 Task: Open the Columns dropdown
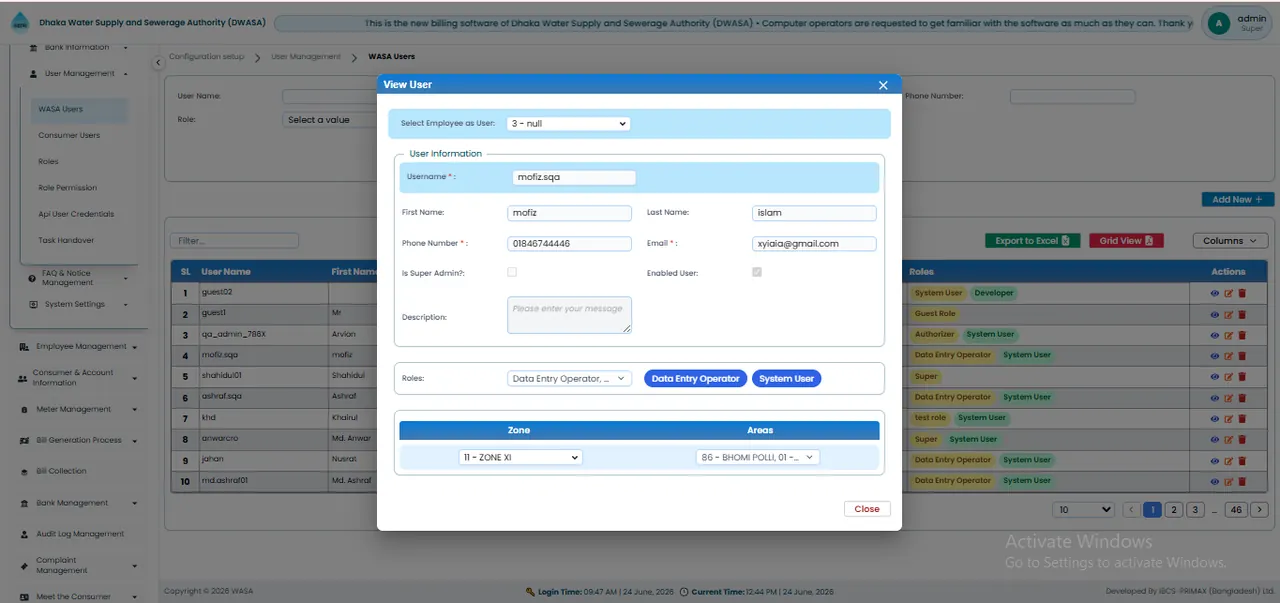(1230, 241)
